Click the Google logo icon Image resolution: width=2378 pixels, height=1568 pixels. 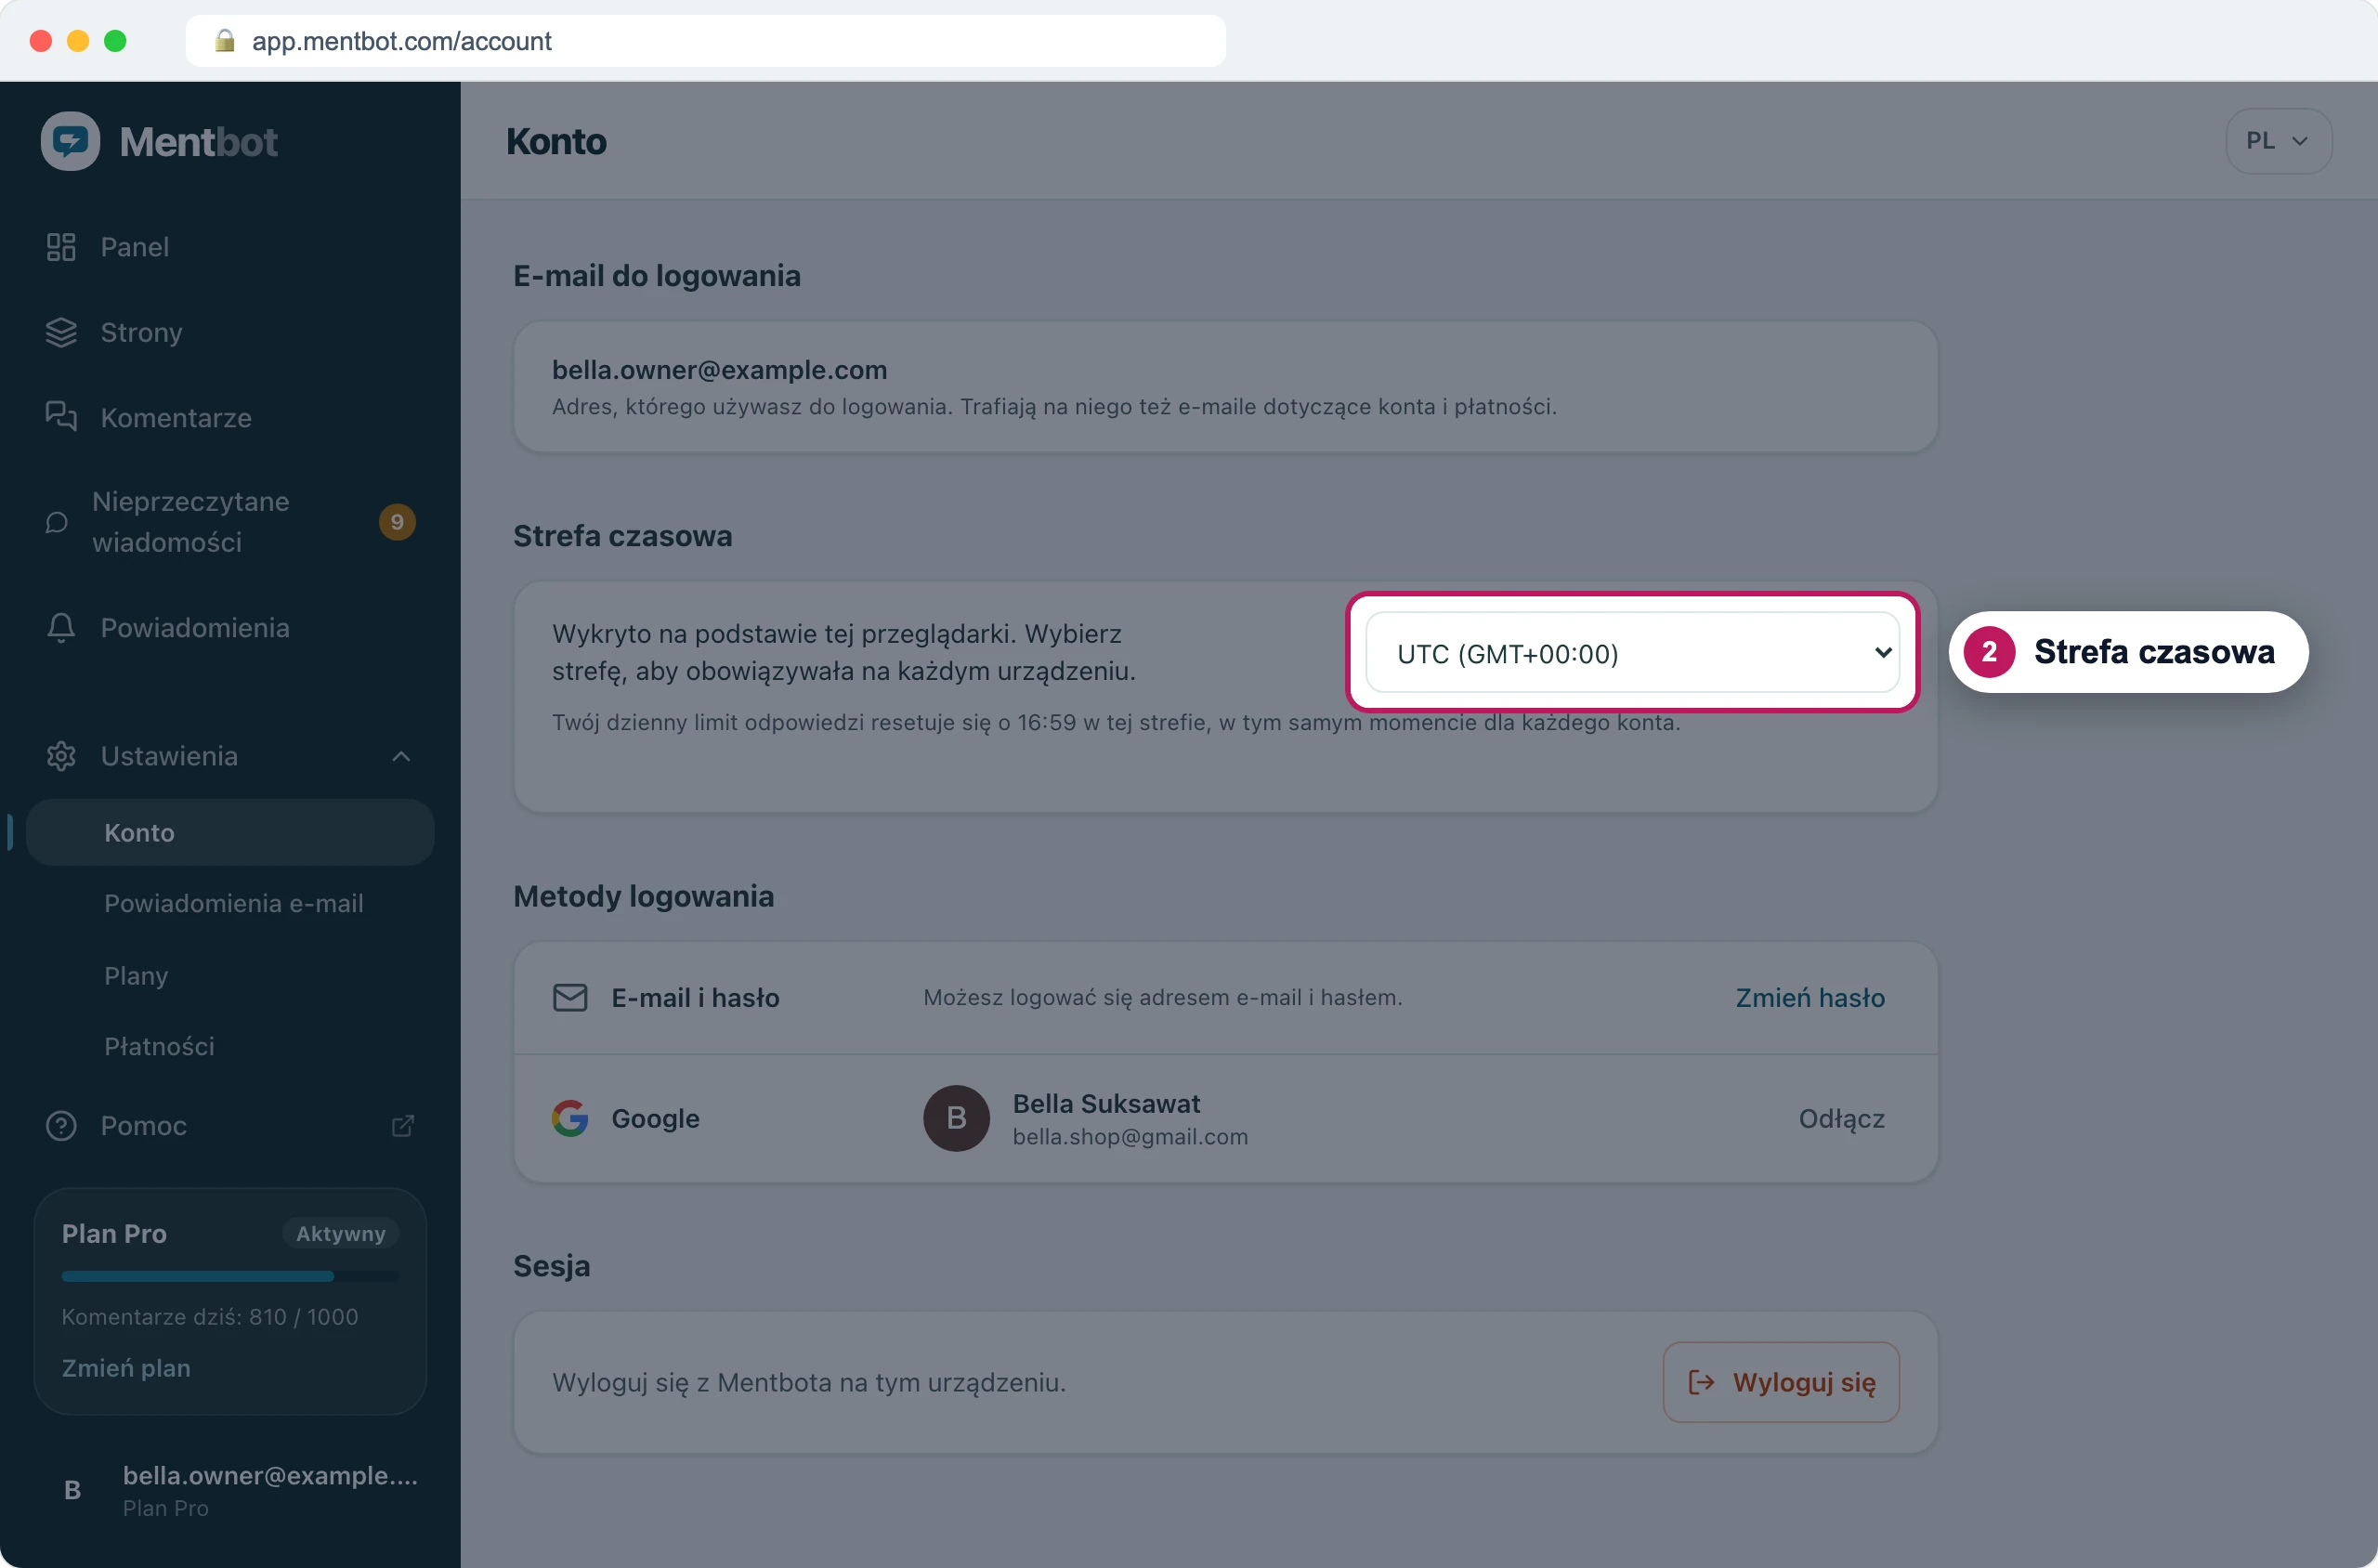point(570,1118)
